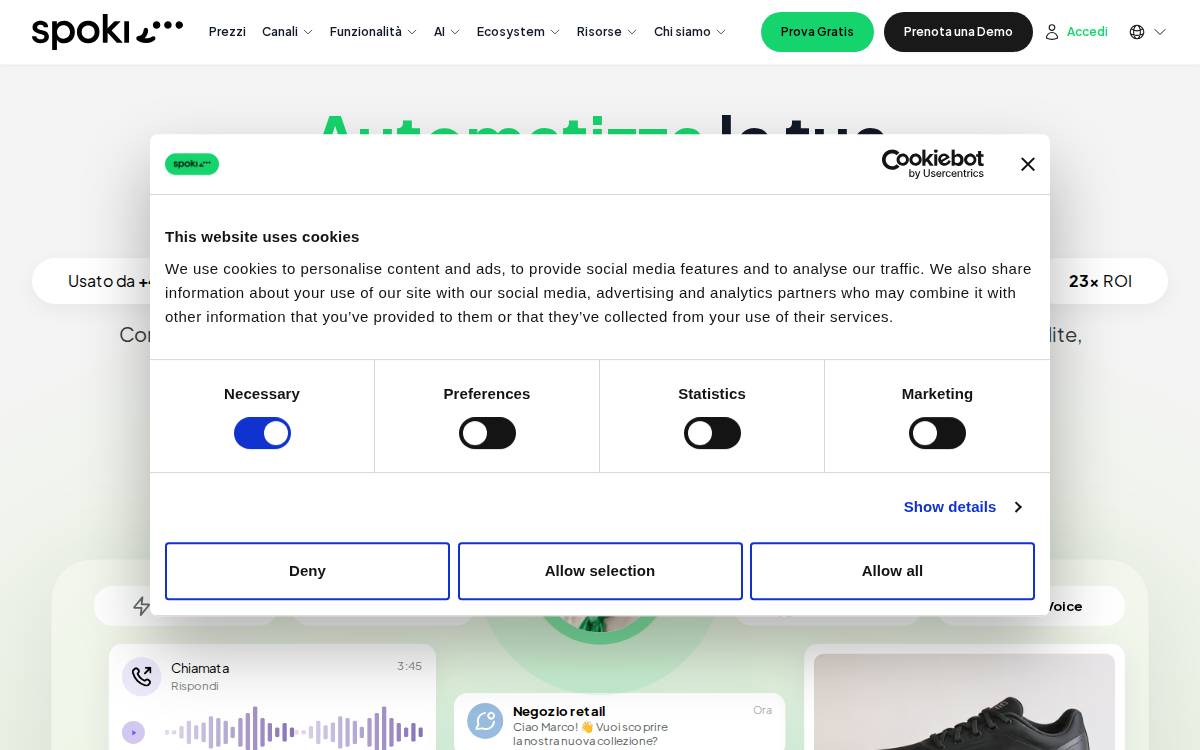Image resolution: width=1200 pixels, height=750 pixels.
Task: Enable the Statistics cookies switch
Action: coord(712,433)
